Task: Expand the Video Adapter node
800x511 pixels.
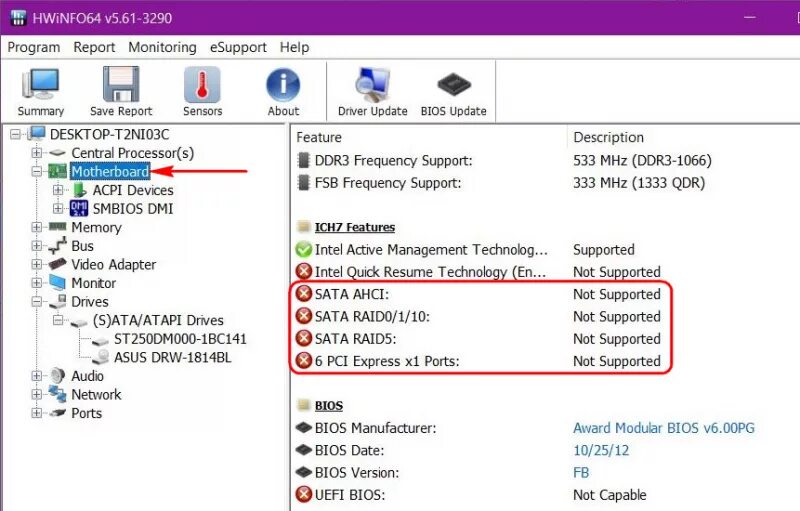Action: coord(37,265)
